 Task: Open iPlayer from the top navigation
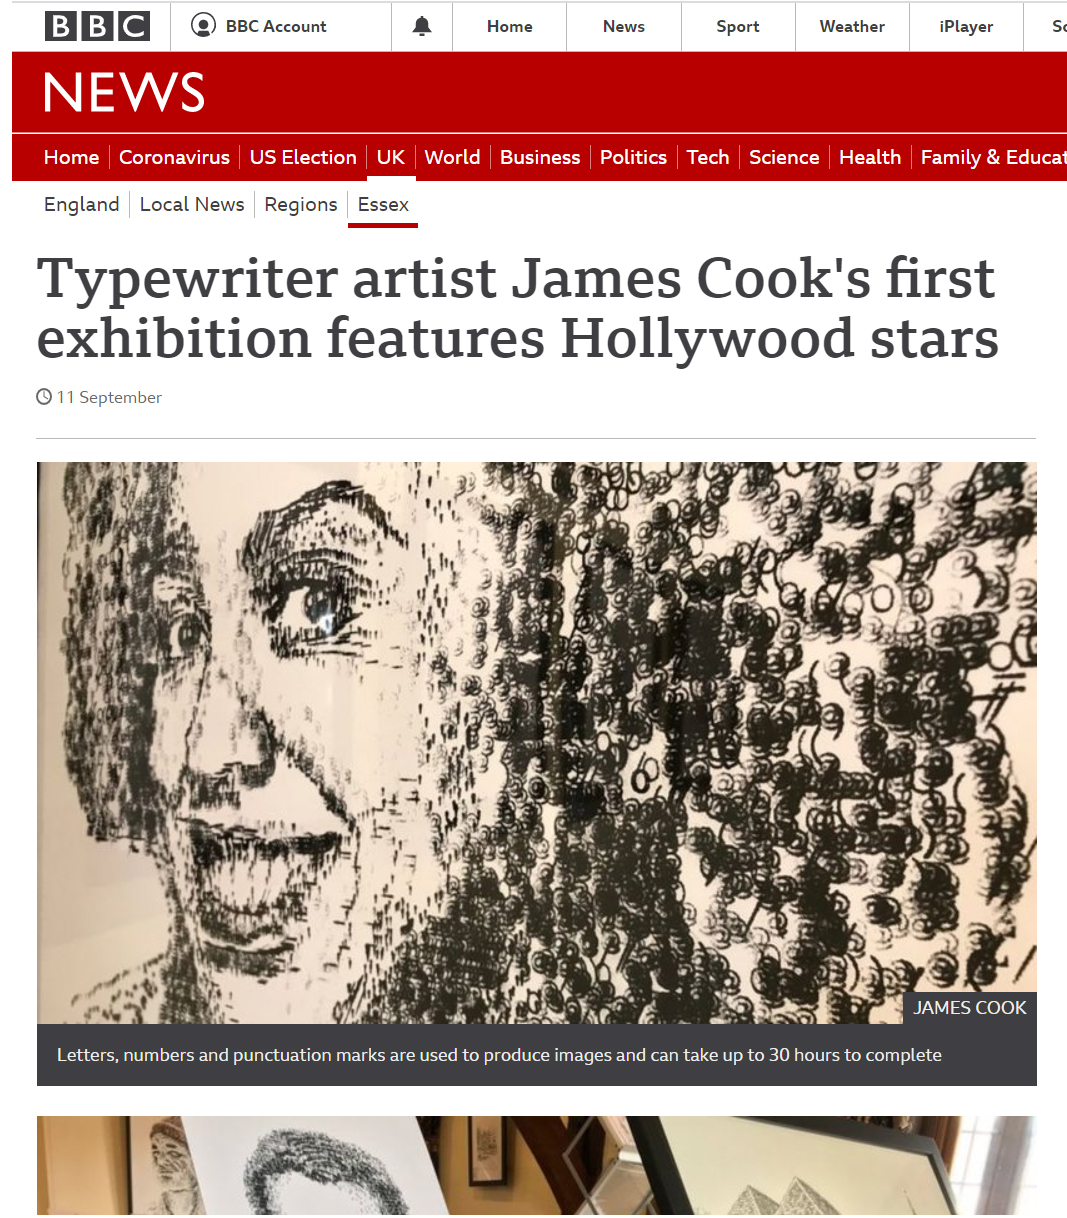[x=966, y=26]
